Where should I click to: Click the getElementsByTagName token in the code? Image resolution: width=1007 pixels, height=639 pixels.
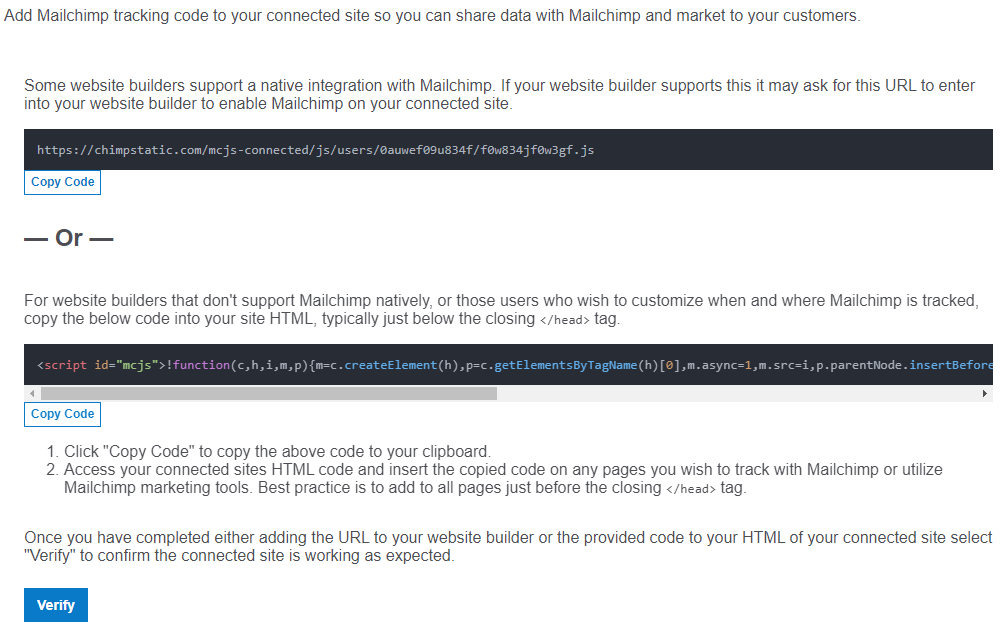565,365
